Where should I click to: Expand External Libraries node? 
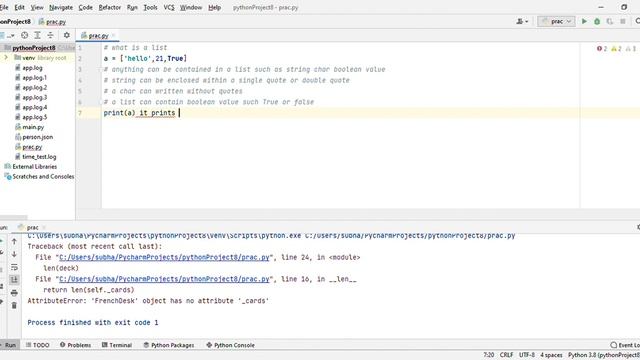click(34, 167)
